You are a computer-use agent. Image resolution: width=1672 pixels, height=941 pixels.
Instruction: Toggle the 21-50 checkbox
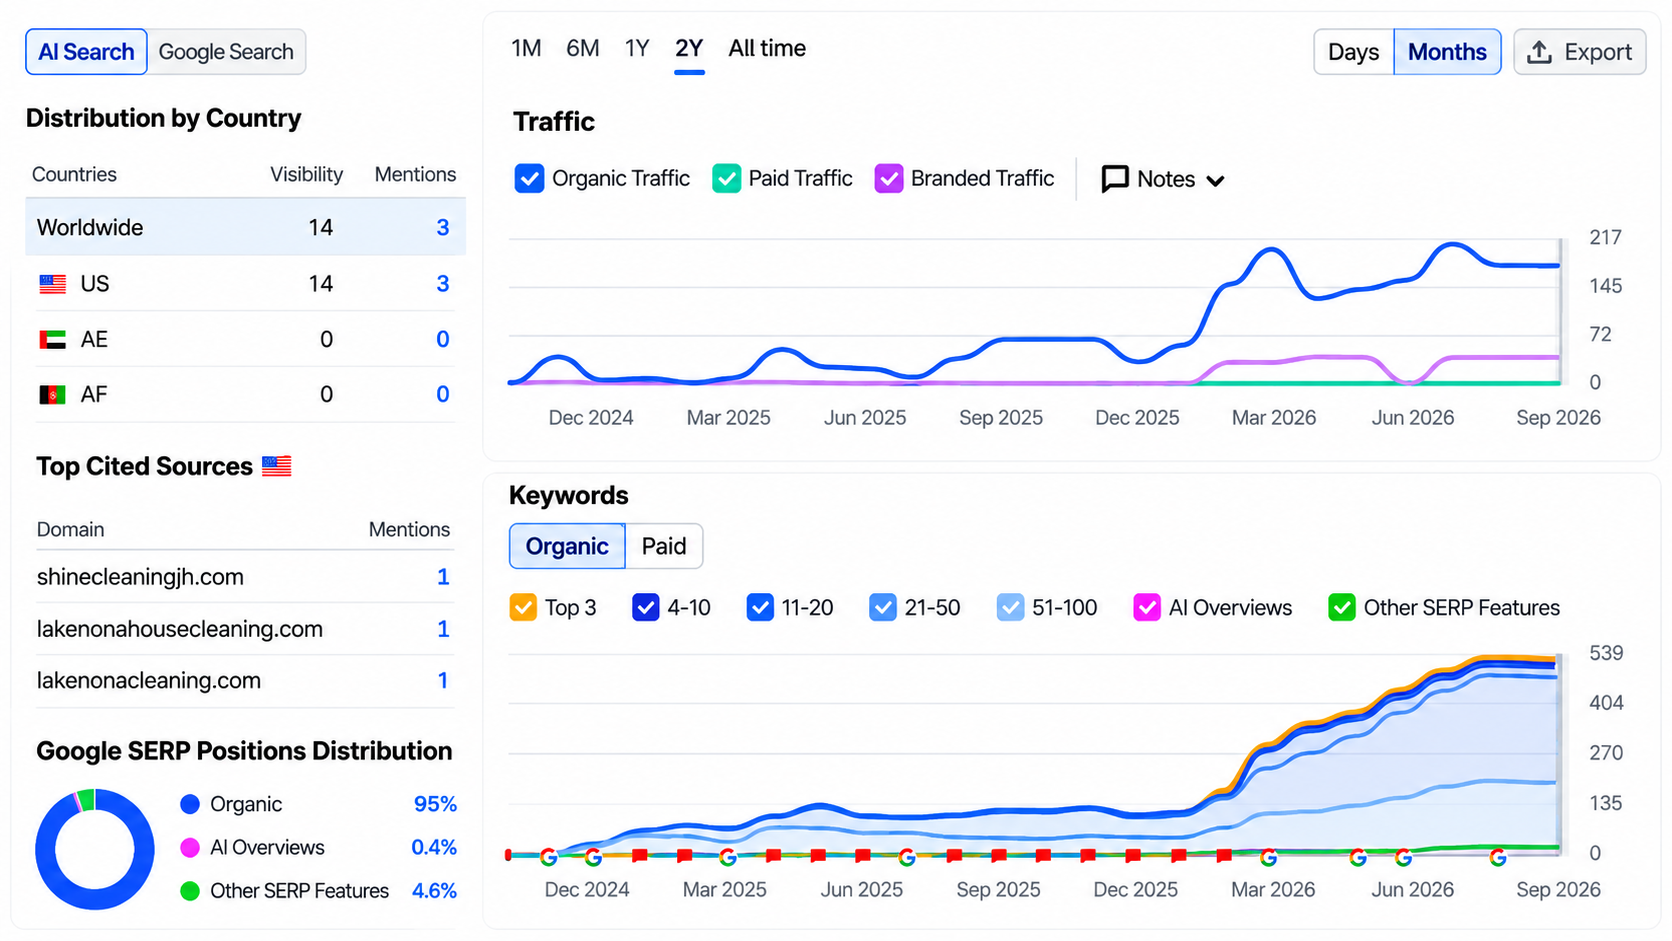point(883,607)
